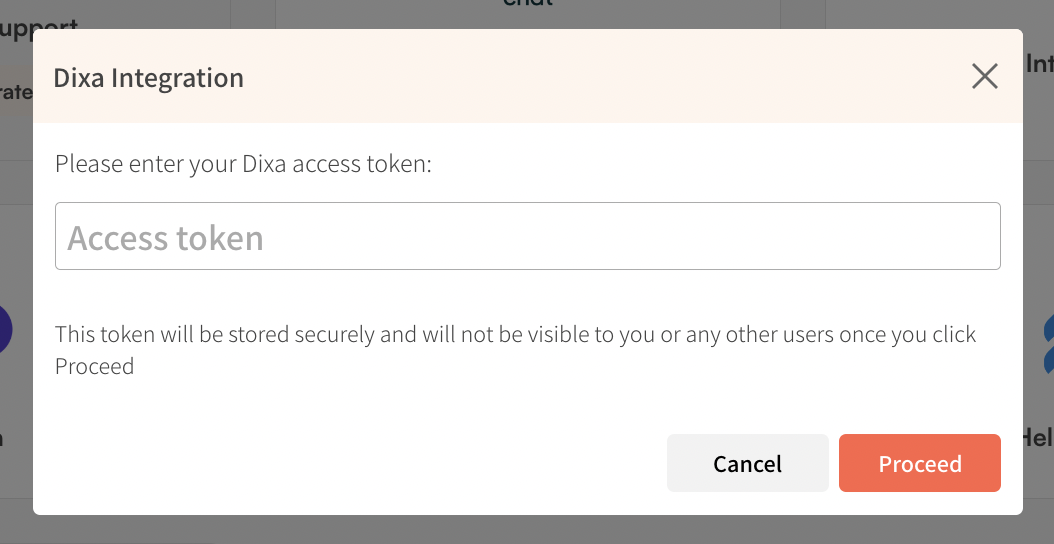The width and height of the screenshot is (1054, 544).
Task: Click the 'Please enter your Dixa access token' label
Action: [243, 164]
